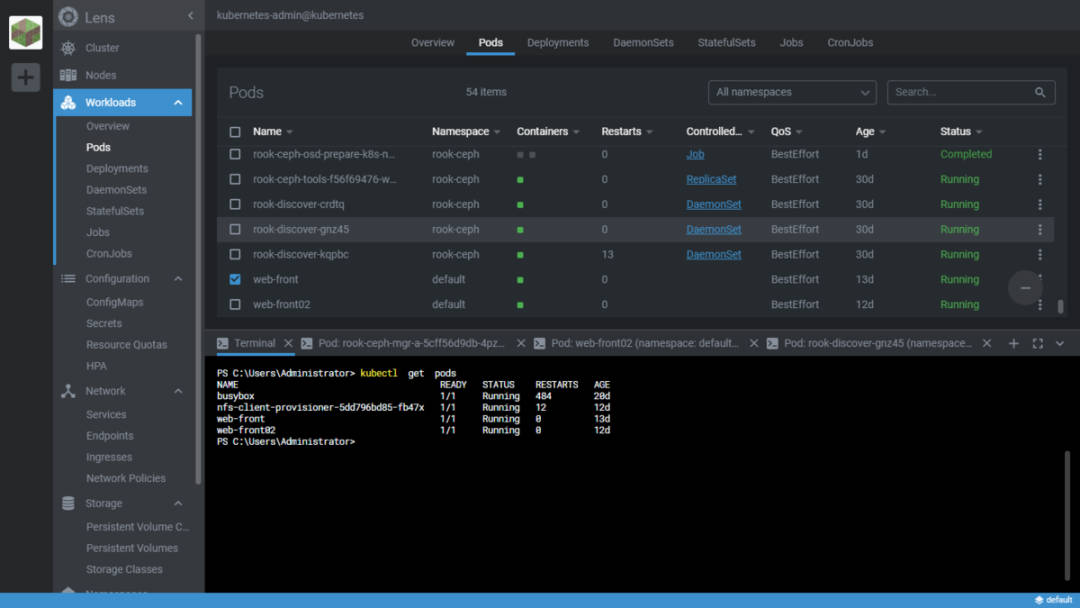Switch to the CronJobs tab
Viewport: 1080px width, 608px height.
850,43
